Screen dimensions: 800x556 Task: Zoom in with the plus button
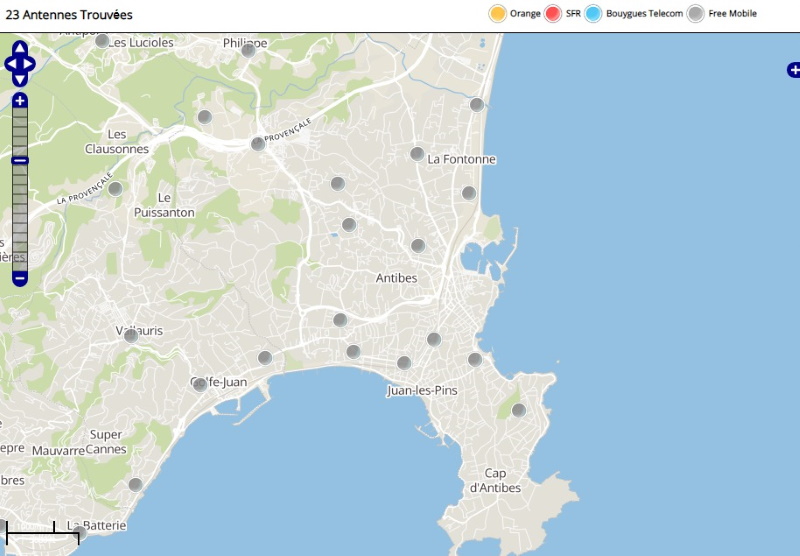[x=20, y=101]
